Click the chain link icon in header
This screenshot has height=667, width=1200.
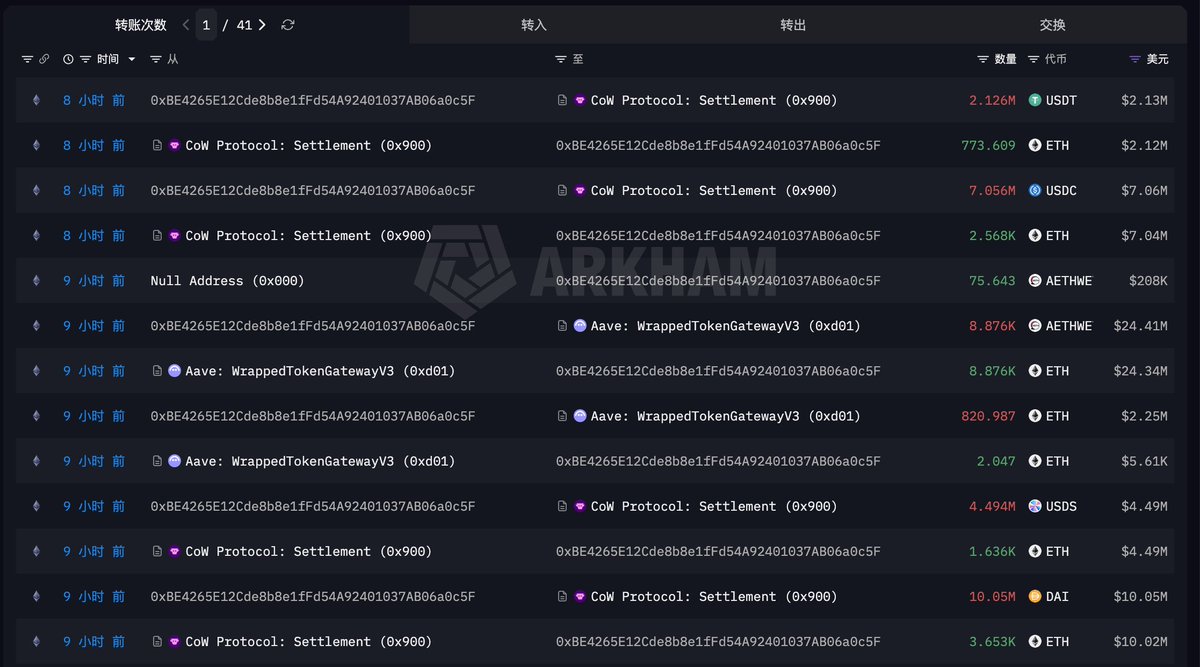point(44,59)
